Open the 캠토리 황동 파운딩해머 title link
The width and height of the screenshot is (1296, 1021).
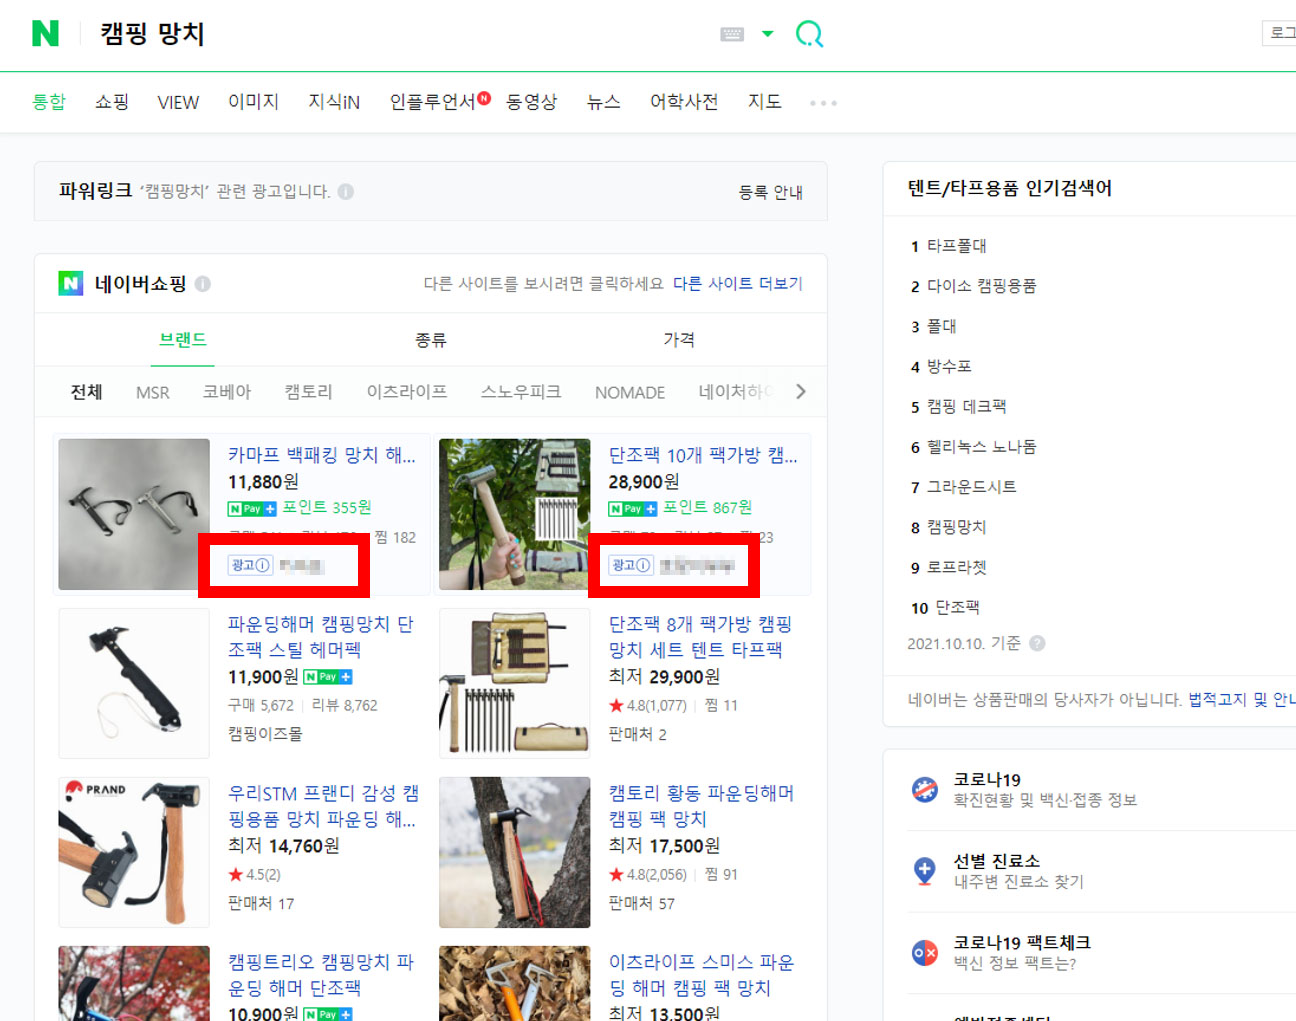coord(702,806)
